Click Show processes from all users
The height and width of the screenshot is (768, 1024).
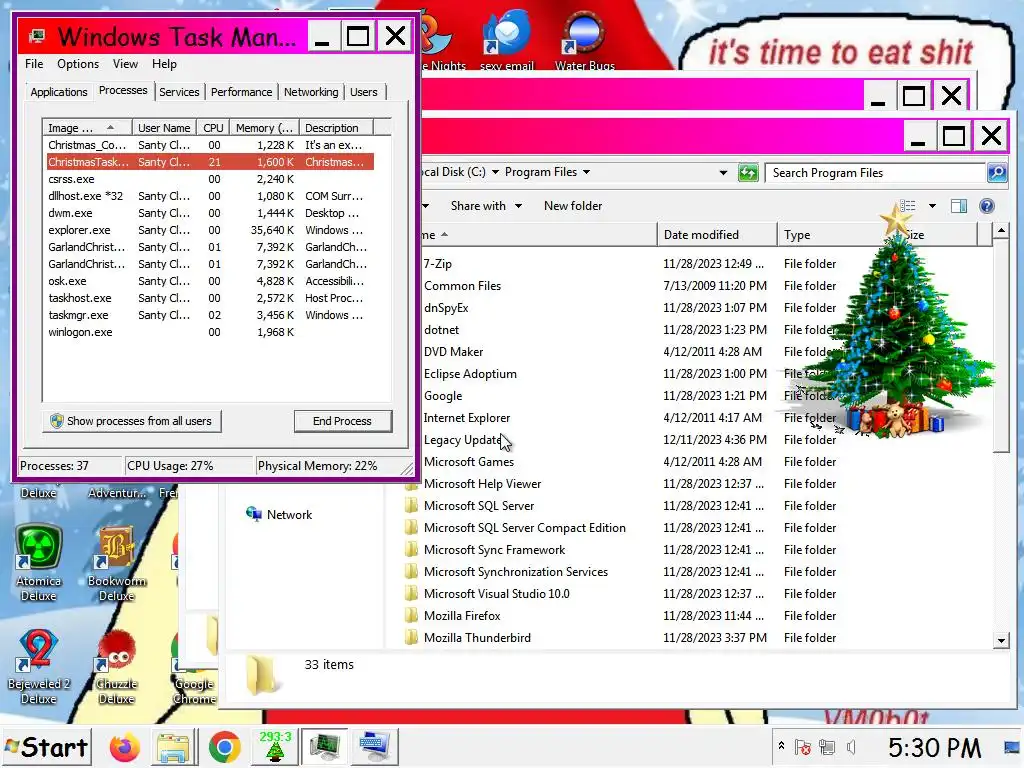tap(132, 421)
